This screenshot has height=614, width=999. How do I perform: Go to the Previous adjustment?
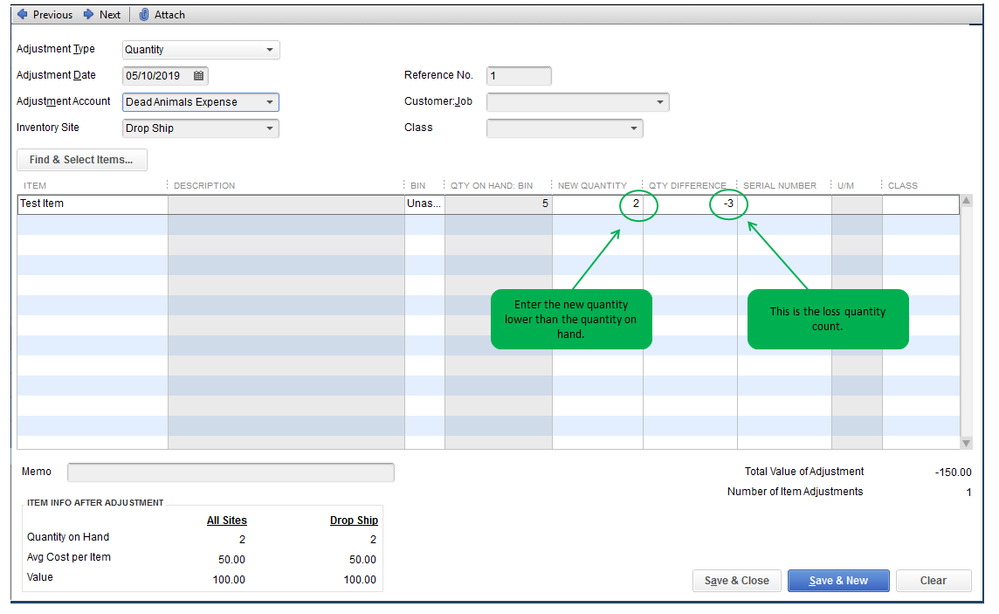tap(45, 15)
